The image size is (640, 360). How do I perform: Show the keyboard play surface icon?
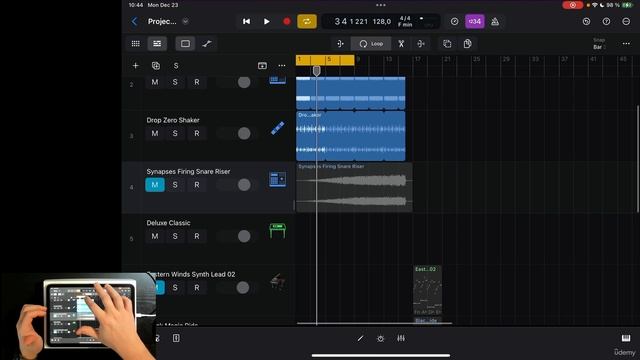point(626,338)
